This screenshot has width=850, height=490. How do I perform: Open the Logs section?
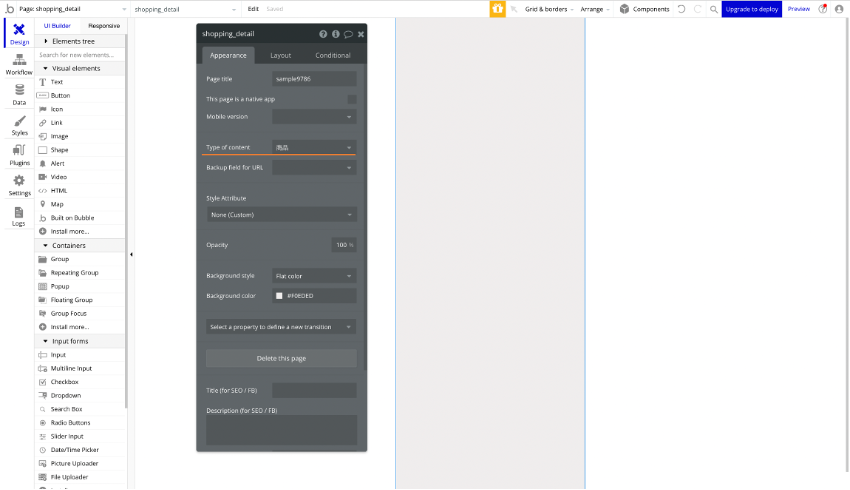[x=19, y=216]
